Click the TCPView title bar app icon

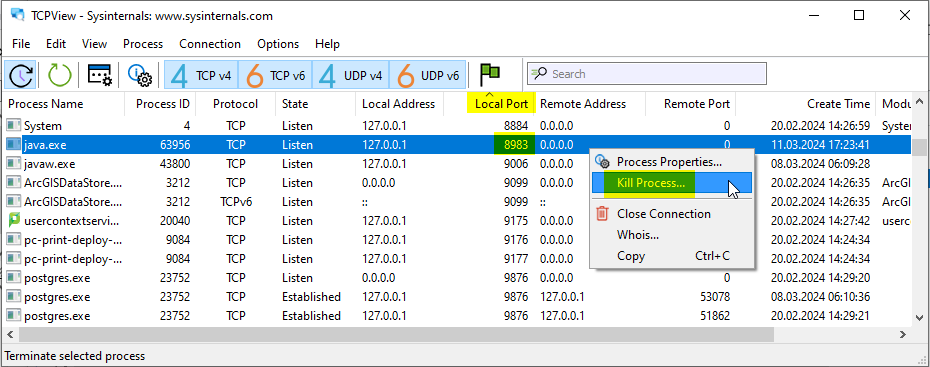[18, 15]
